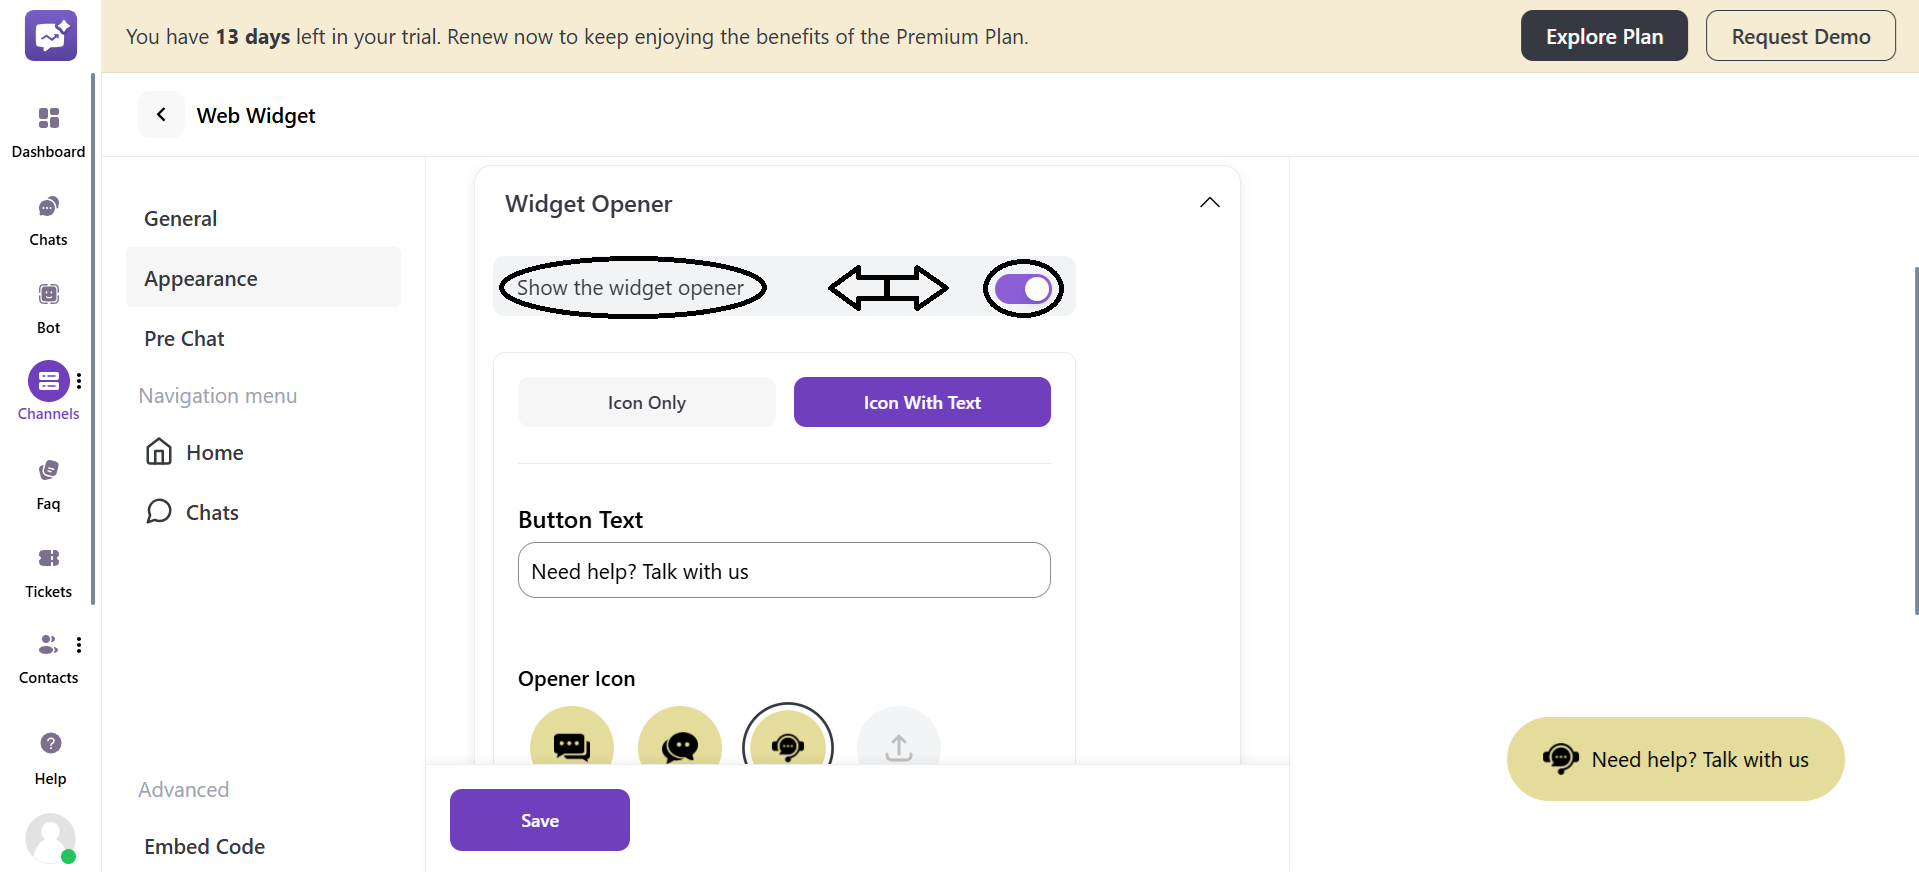Save the widget appearance changes
Viewport: 1919px width, 872px height.
[539, 819]
